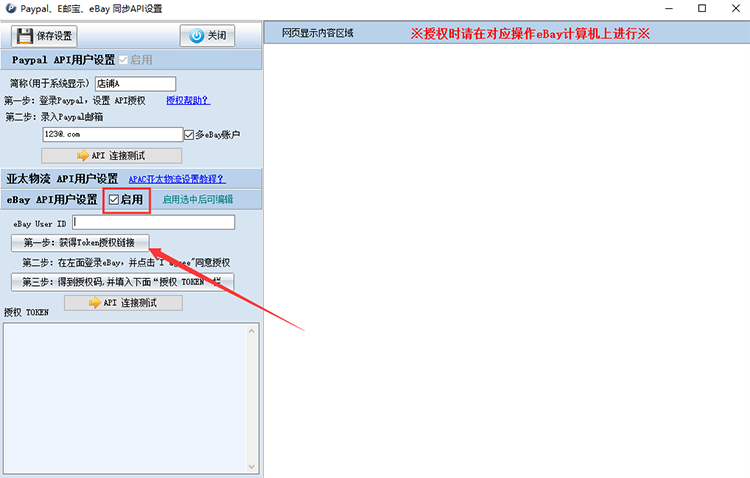
Task: Focus the eBay User ID field
Action: [x=153, y=223]
